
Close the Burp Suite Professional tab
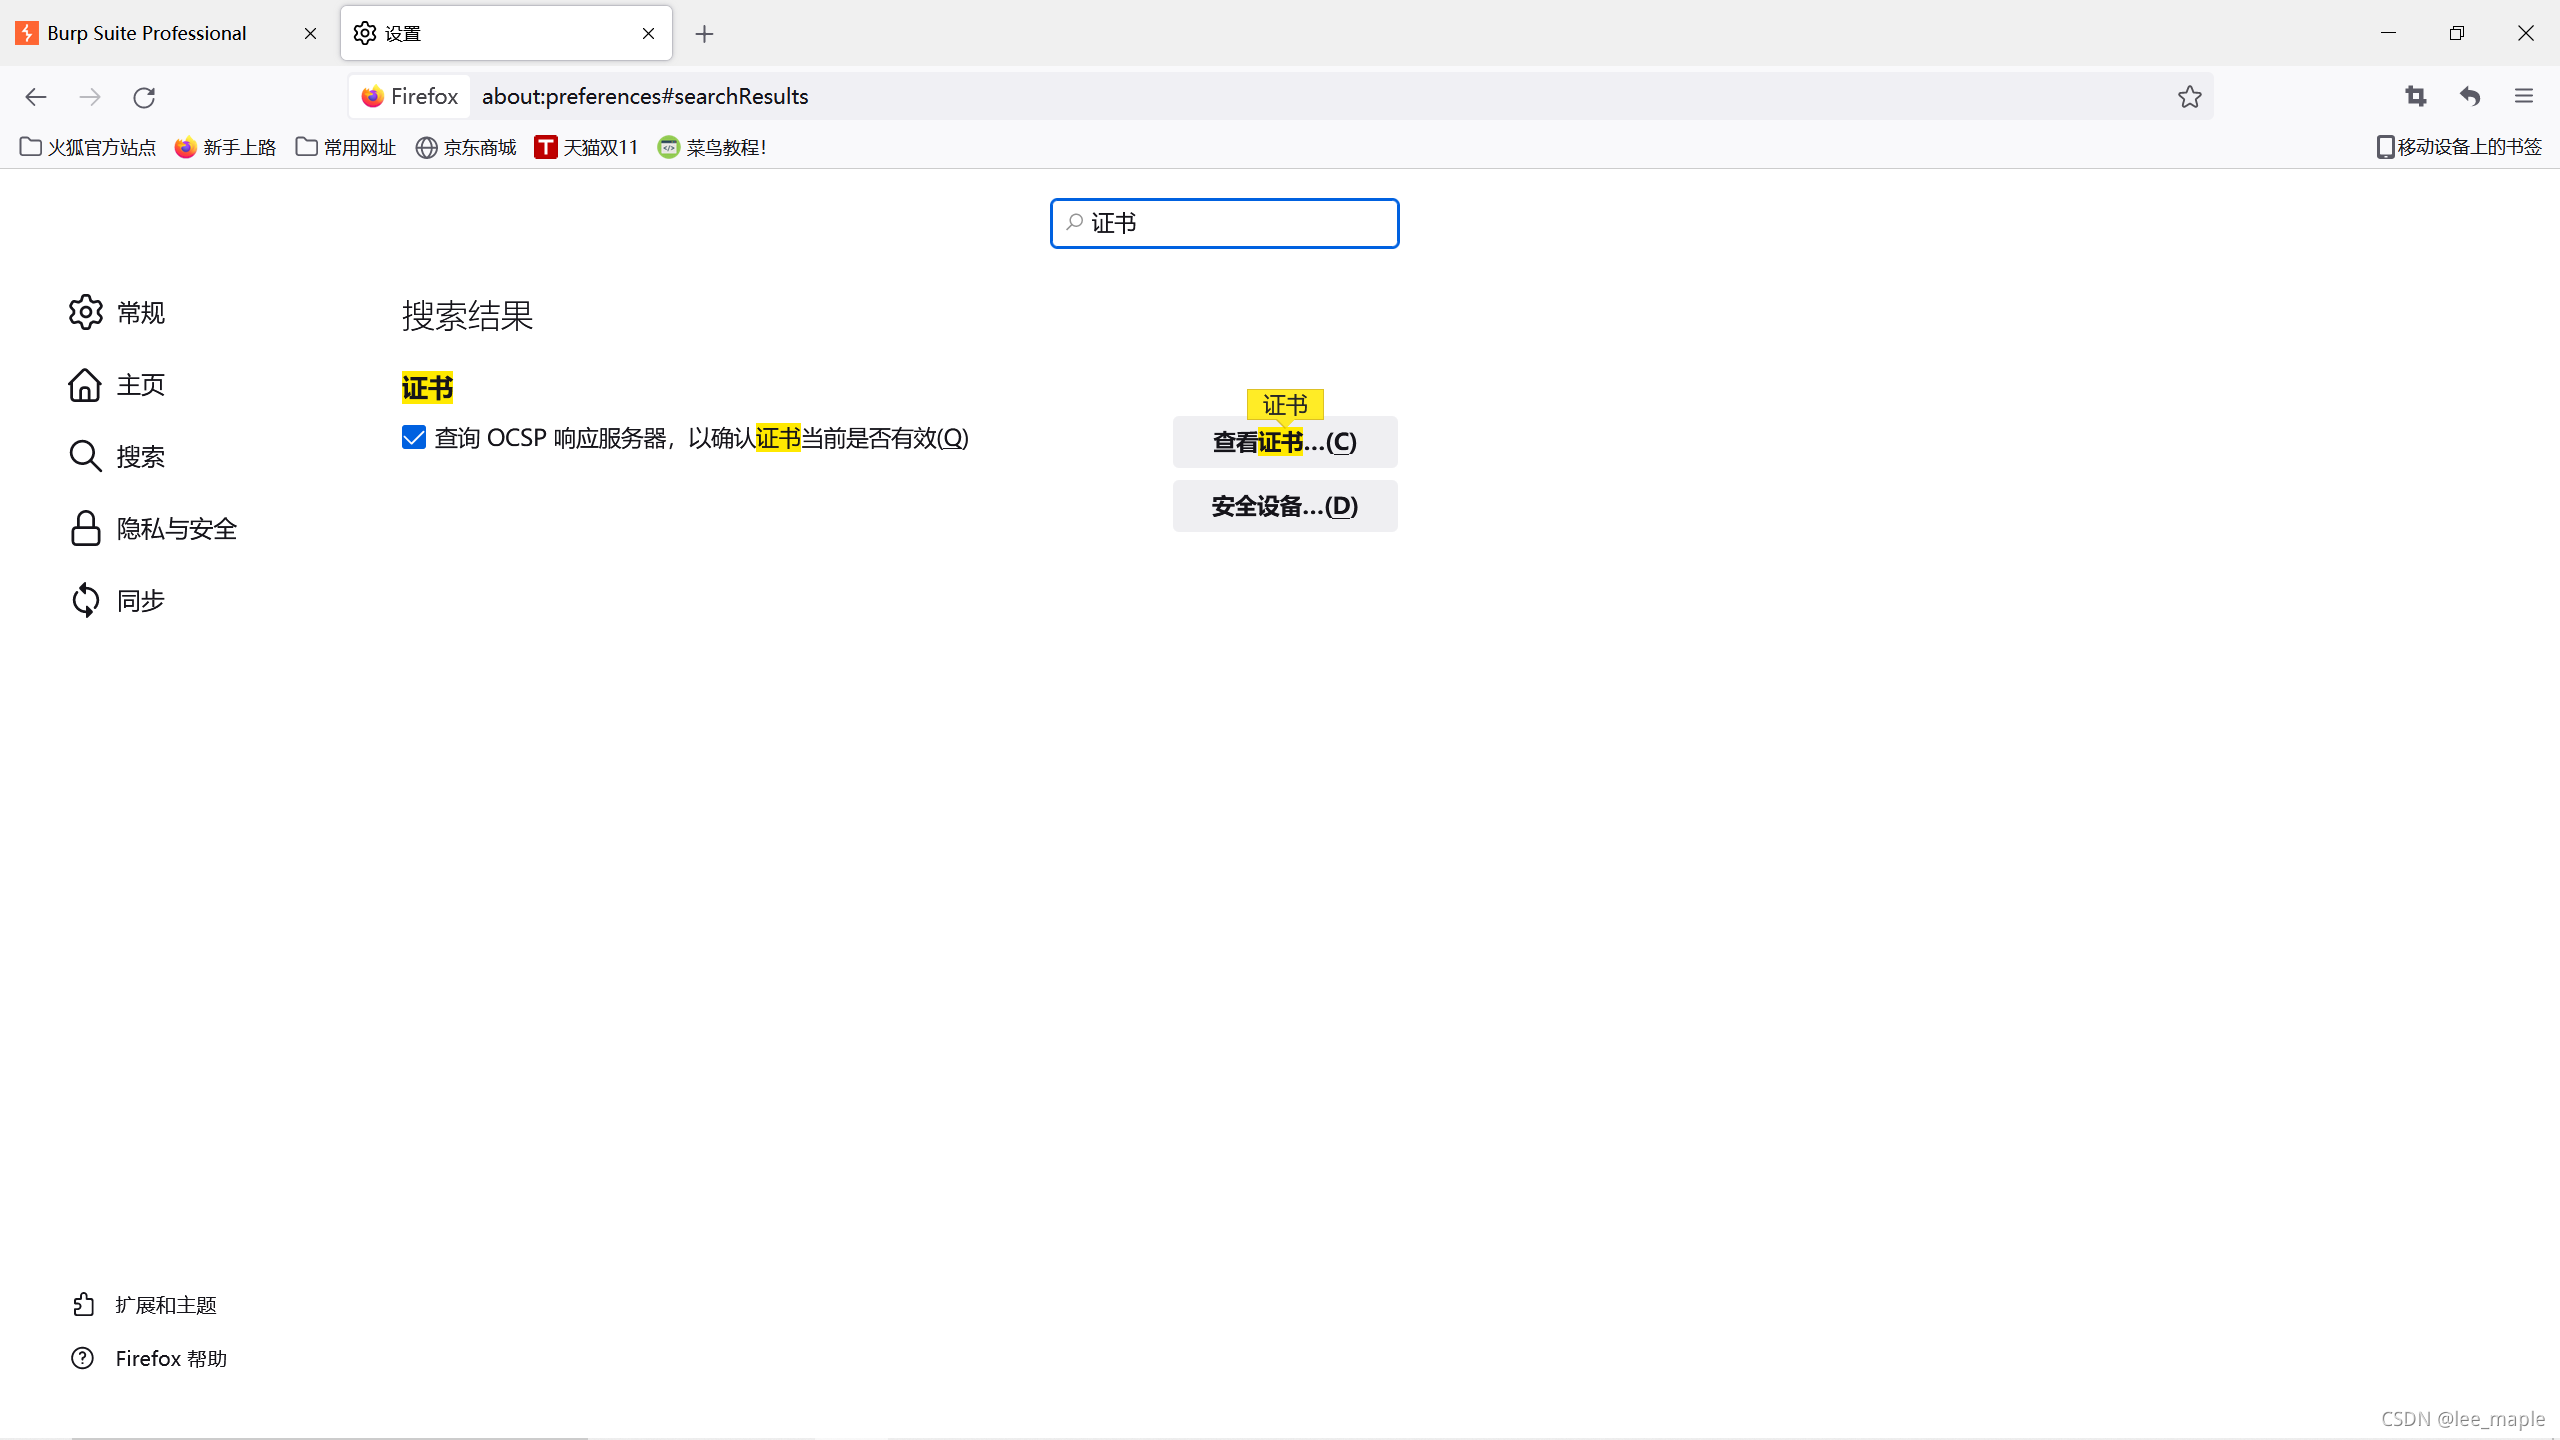click(310, 34)
